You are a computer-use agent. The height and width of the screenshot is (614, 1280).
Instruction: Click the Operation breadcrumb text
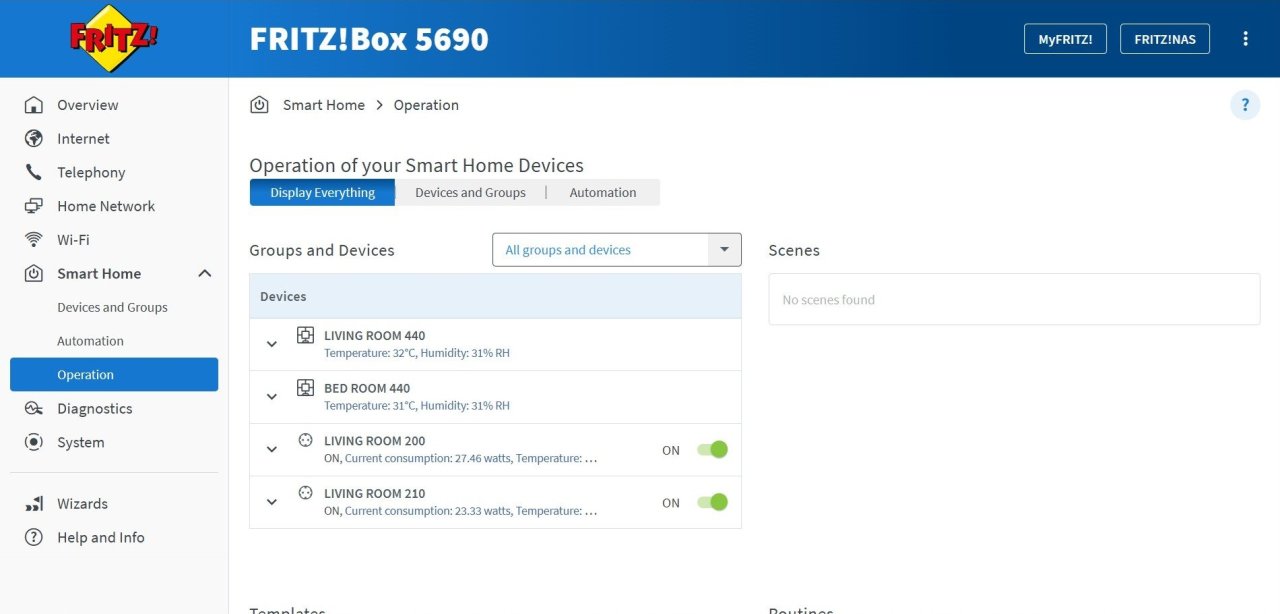[x=426, y=105]
